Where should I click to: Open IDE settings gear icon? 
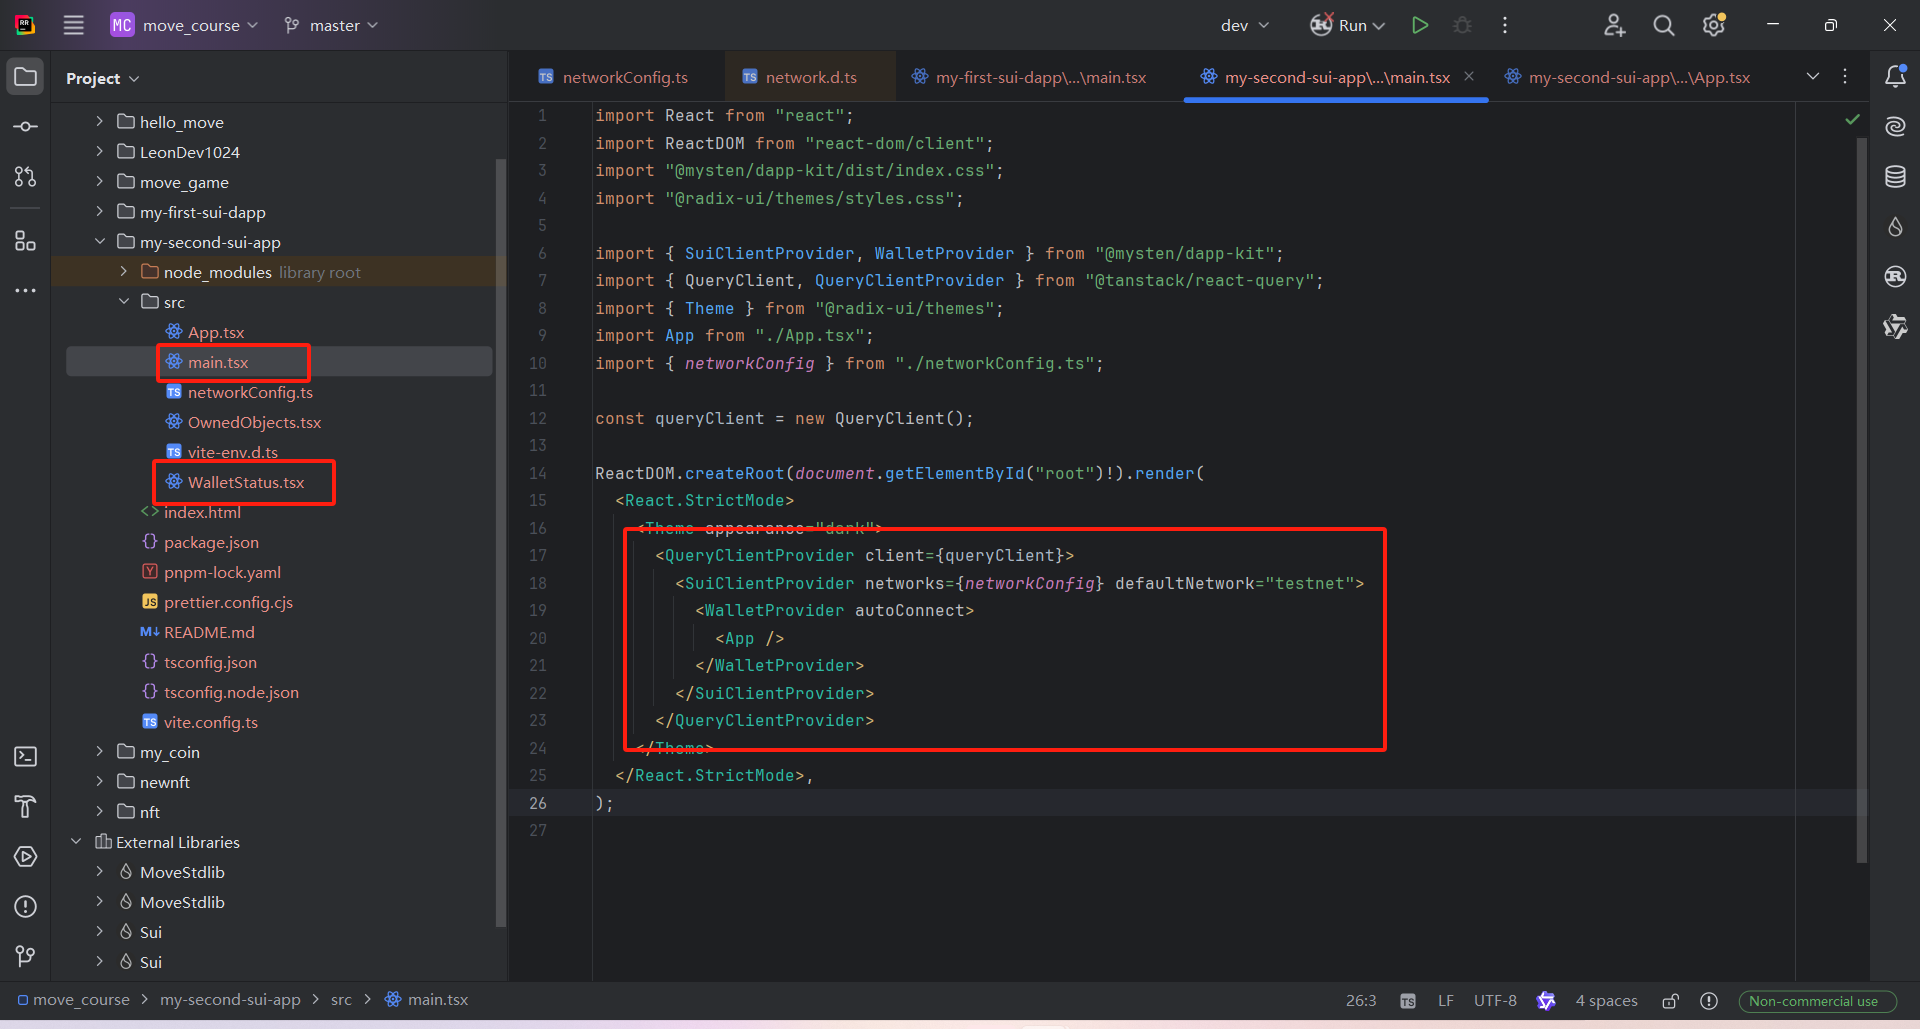coord(1714,25)
